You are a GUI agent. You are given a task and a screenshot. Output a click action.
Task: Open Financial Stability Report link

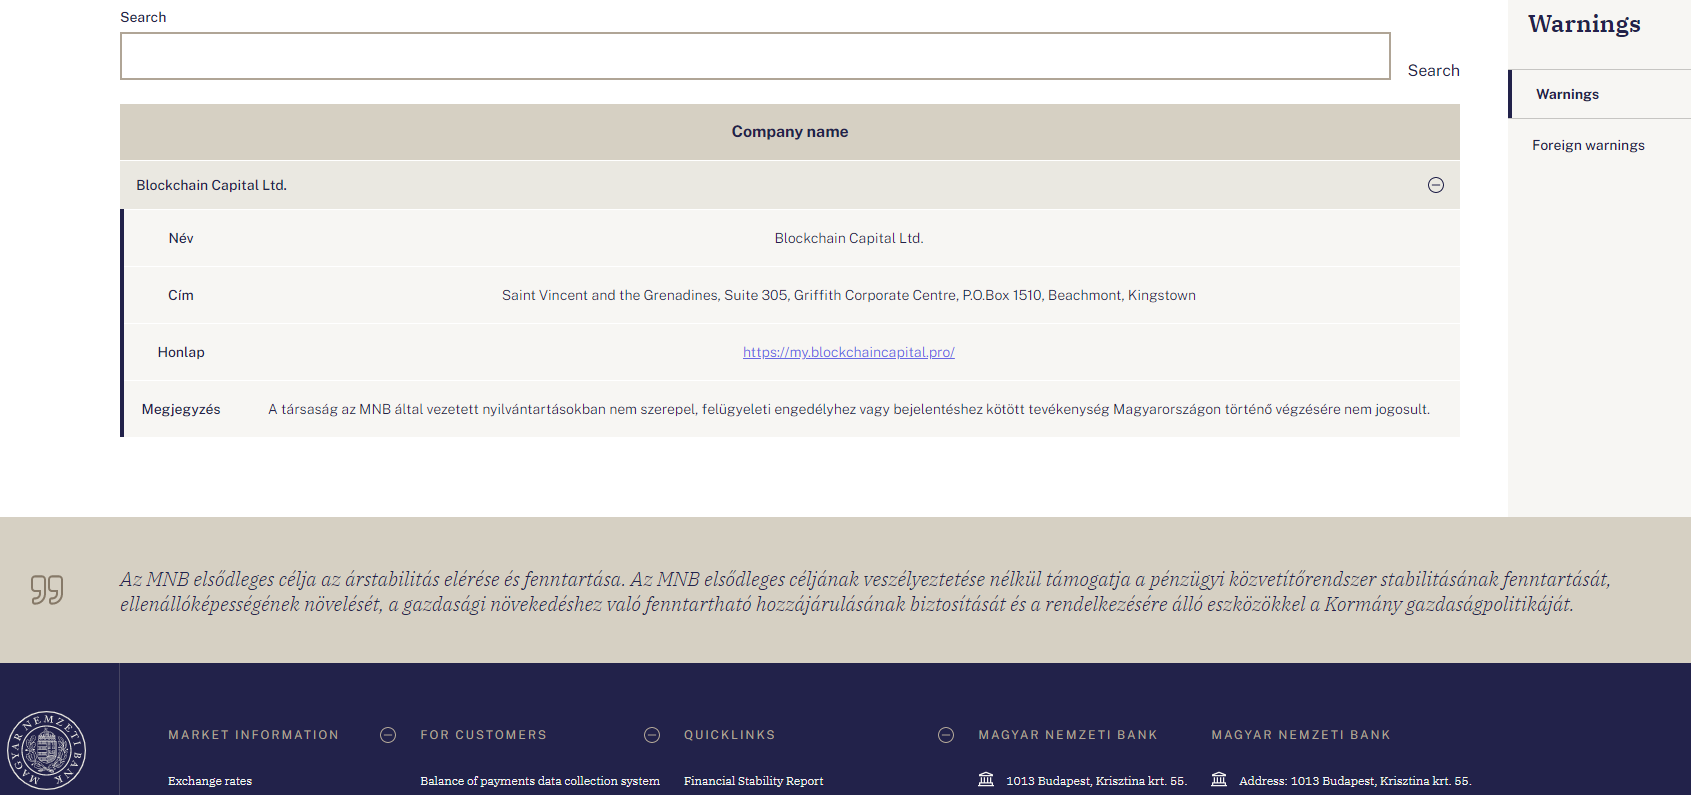coord(753,781)
